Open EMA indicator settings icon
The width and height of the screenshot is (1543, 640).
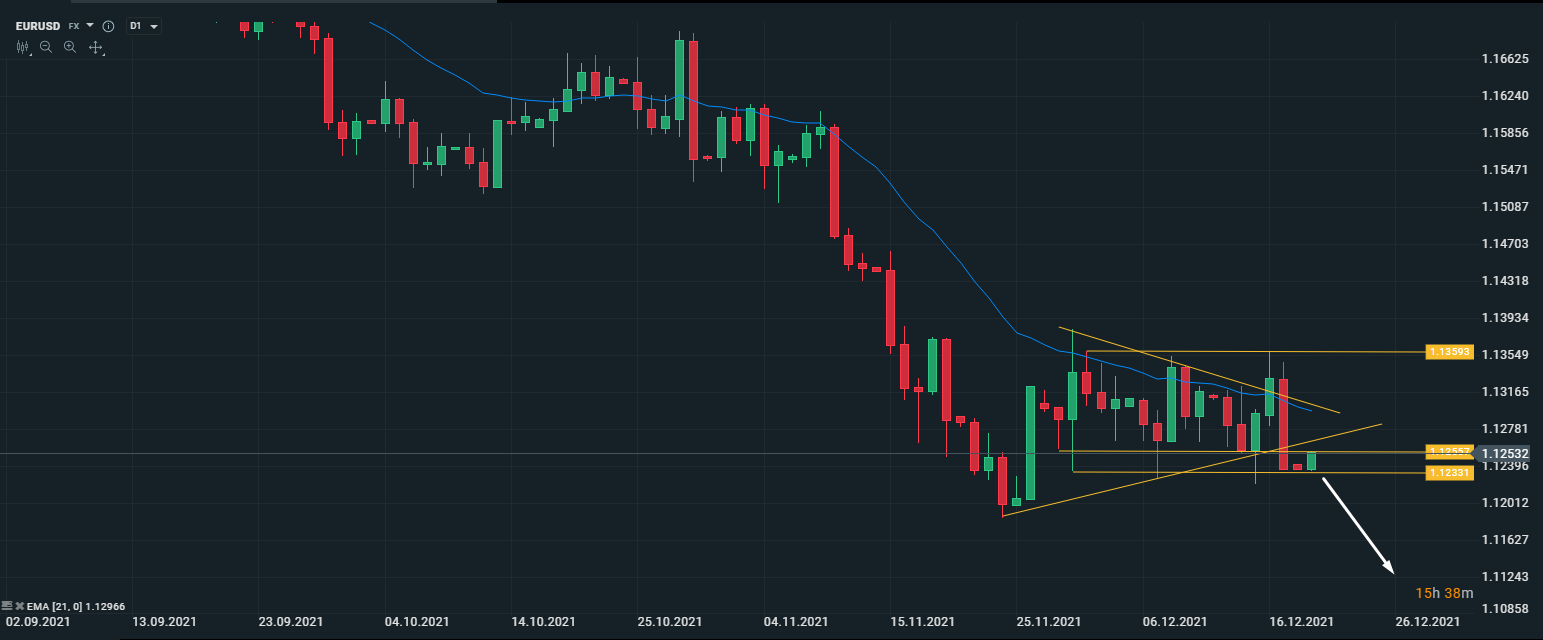[8, 606]
